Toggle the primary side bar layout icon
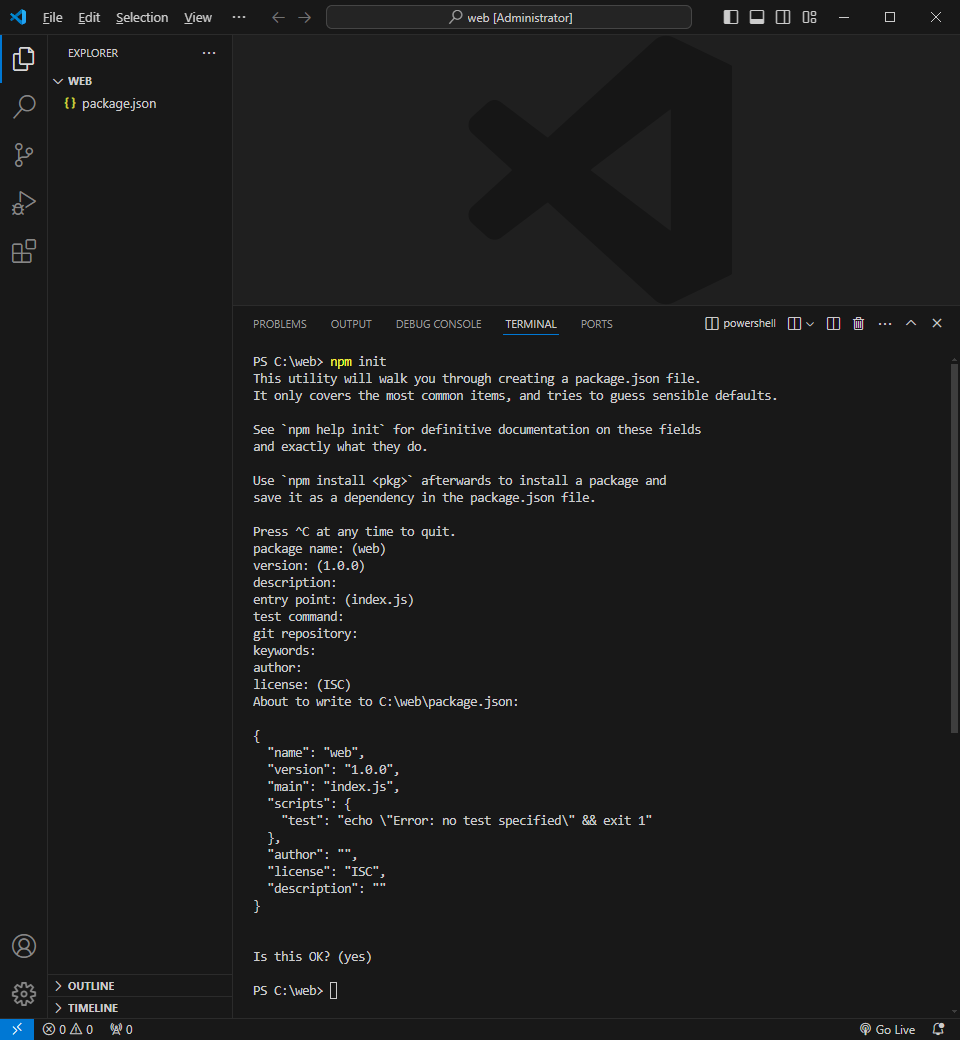This screenshot has width=960, height=1040. pyautogui.click(x=730, y=17)
